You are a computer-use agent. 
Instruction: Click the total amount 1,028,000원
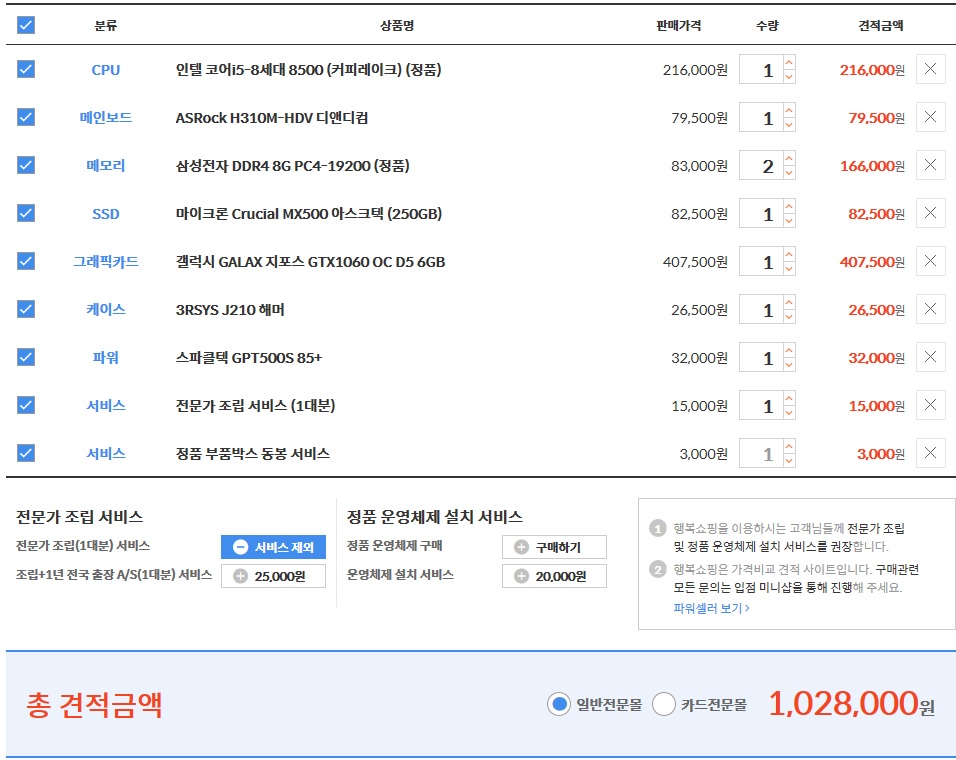coord(851,704)
